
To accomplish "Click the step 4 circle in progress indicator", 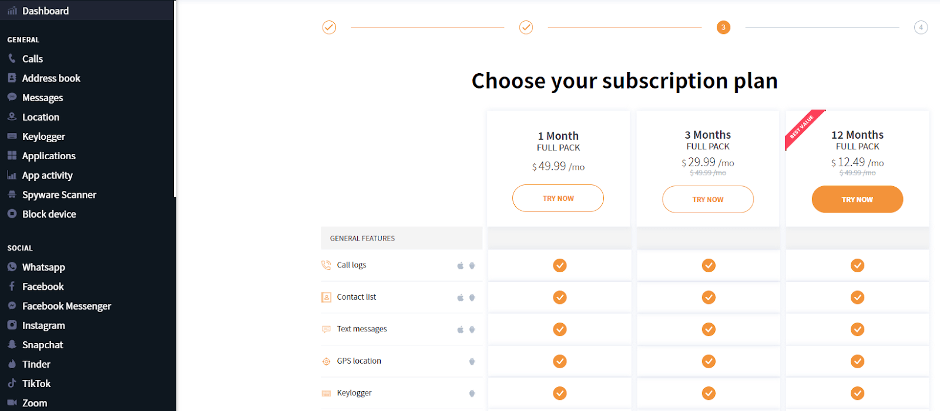I will pyautogui.click(x=921, y=28).
